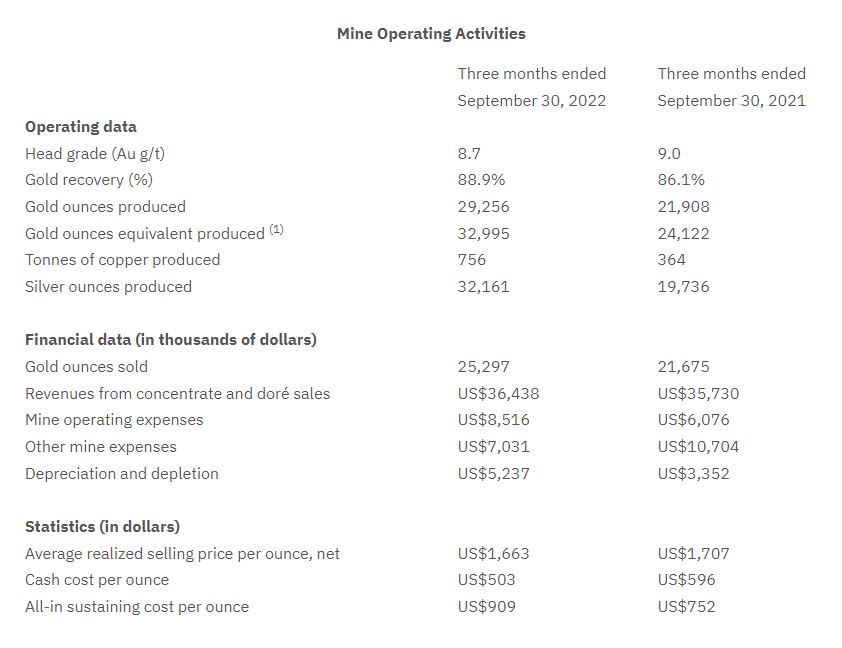The width and height of the screenshot is (842, 648).
Task: Click the 88.9% gold recovery value
Action: pyautogui.click(x=481, y=180)
